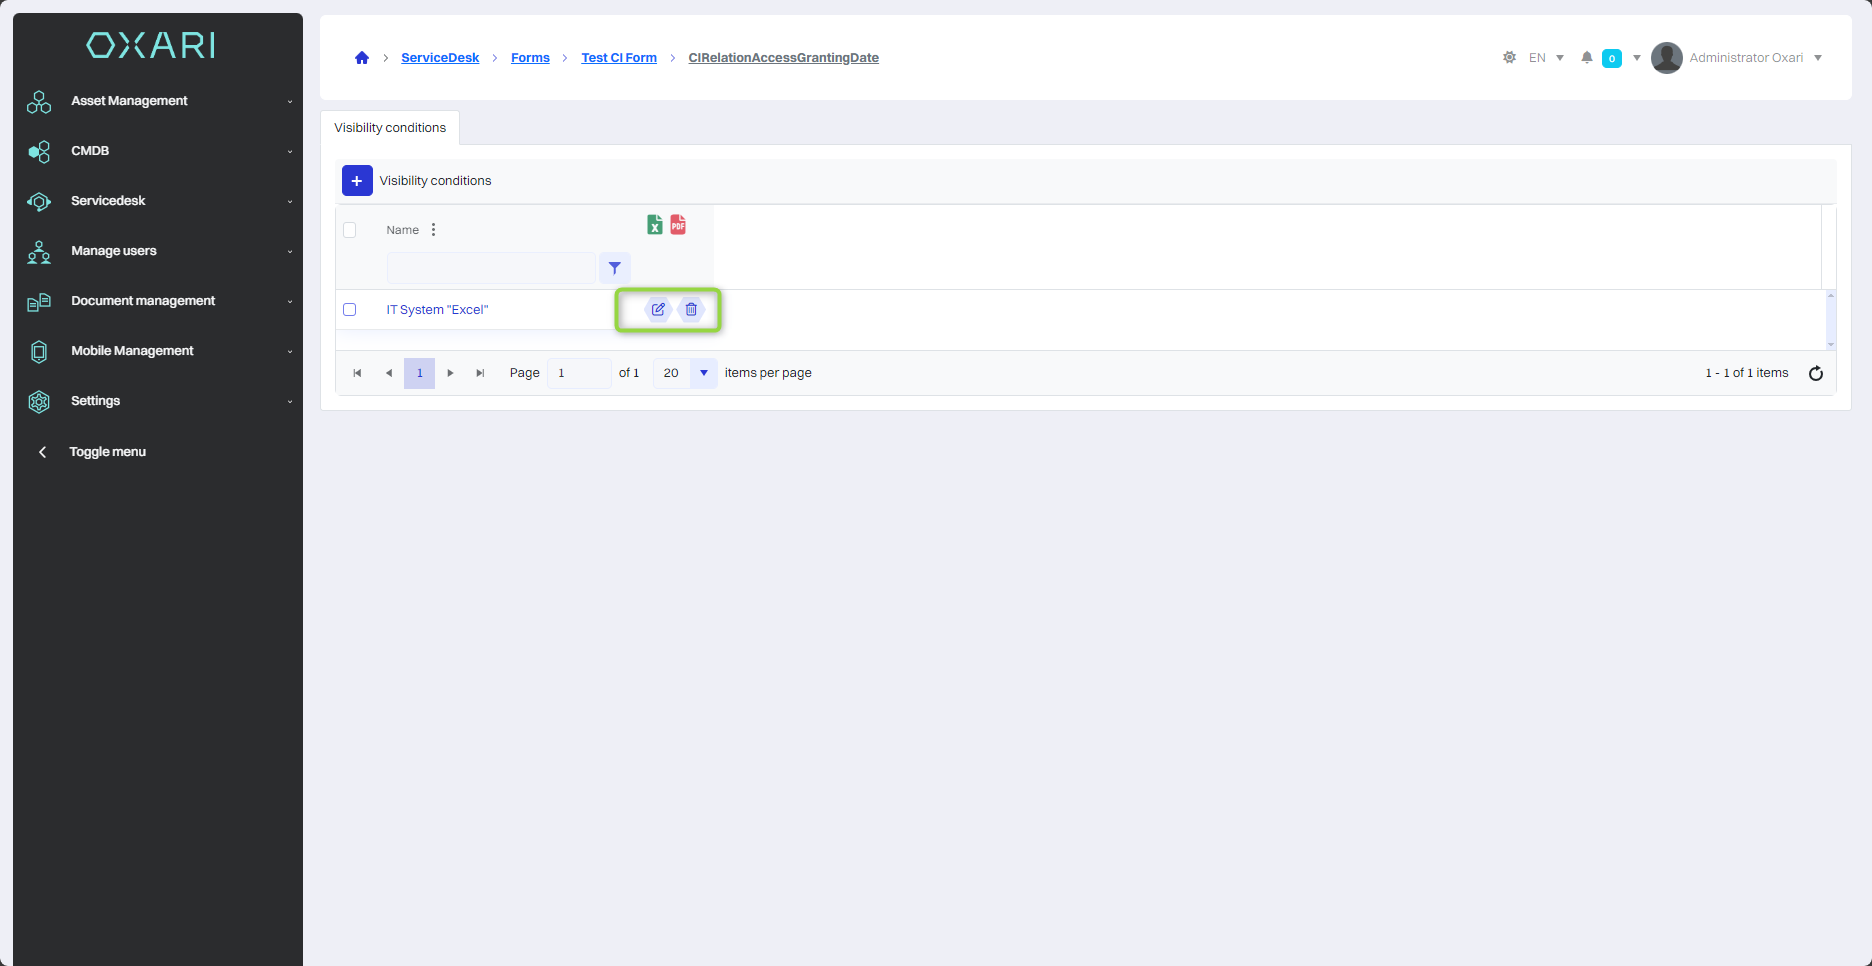Delete the IT System "Excel" condition

point(691,310)
